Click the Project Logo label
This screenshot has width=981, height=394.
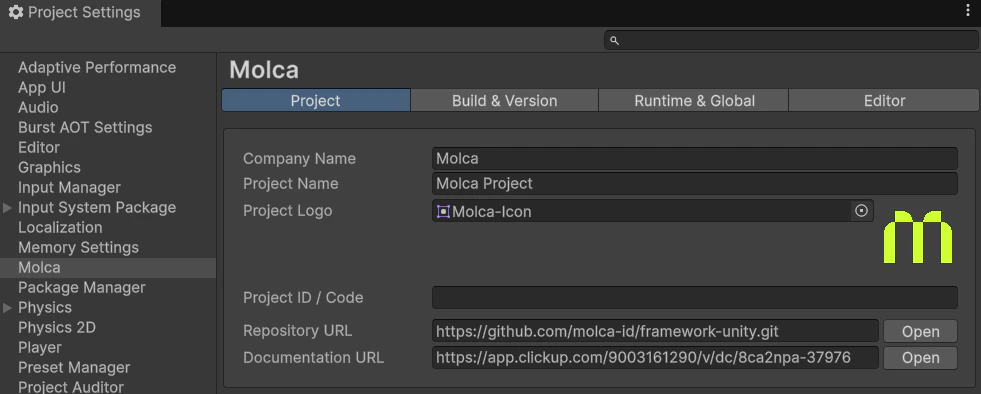coord(287,211)
